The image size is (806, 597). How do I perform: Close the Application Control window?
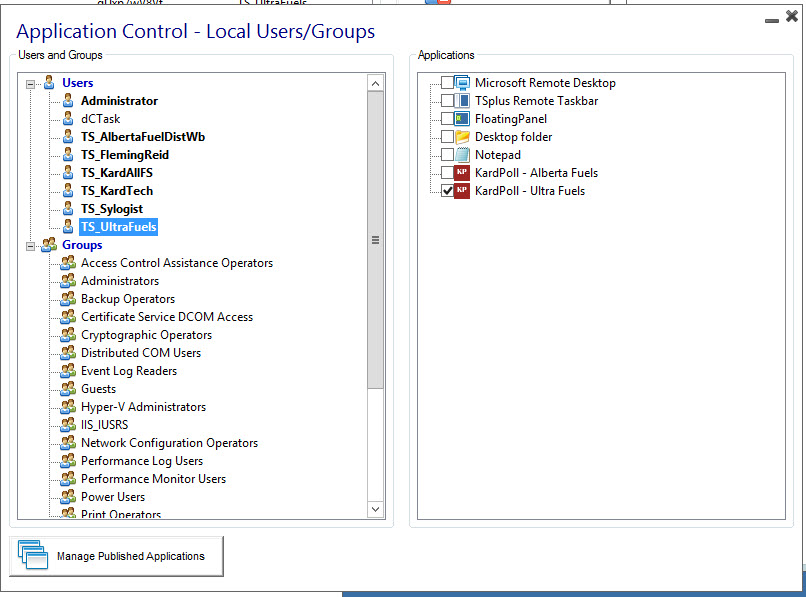pos(792,16)
